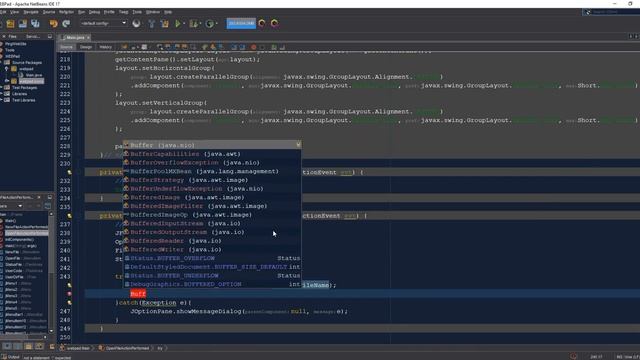640x360 pixels.
Task: Select BufferedInputStream (java.io) completion item
Action: tap(212, 223)
